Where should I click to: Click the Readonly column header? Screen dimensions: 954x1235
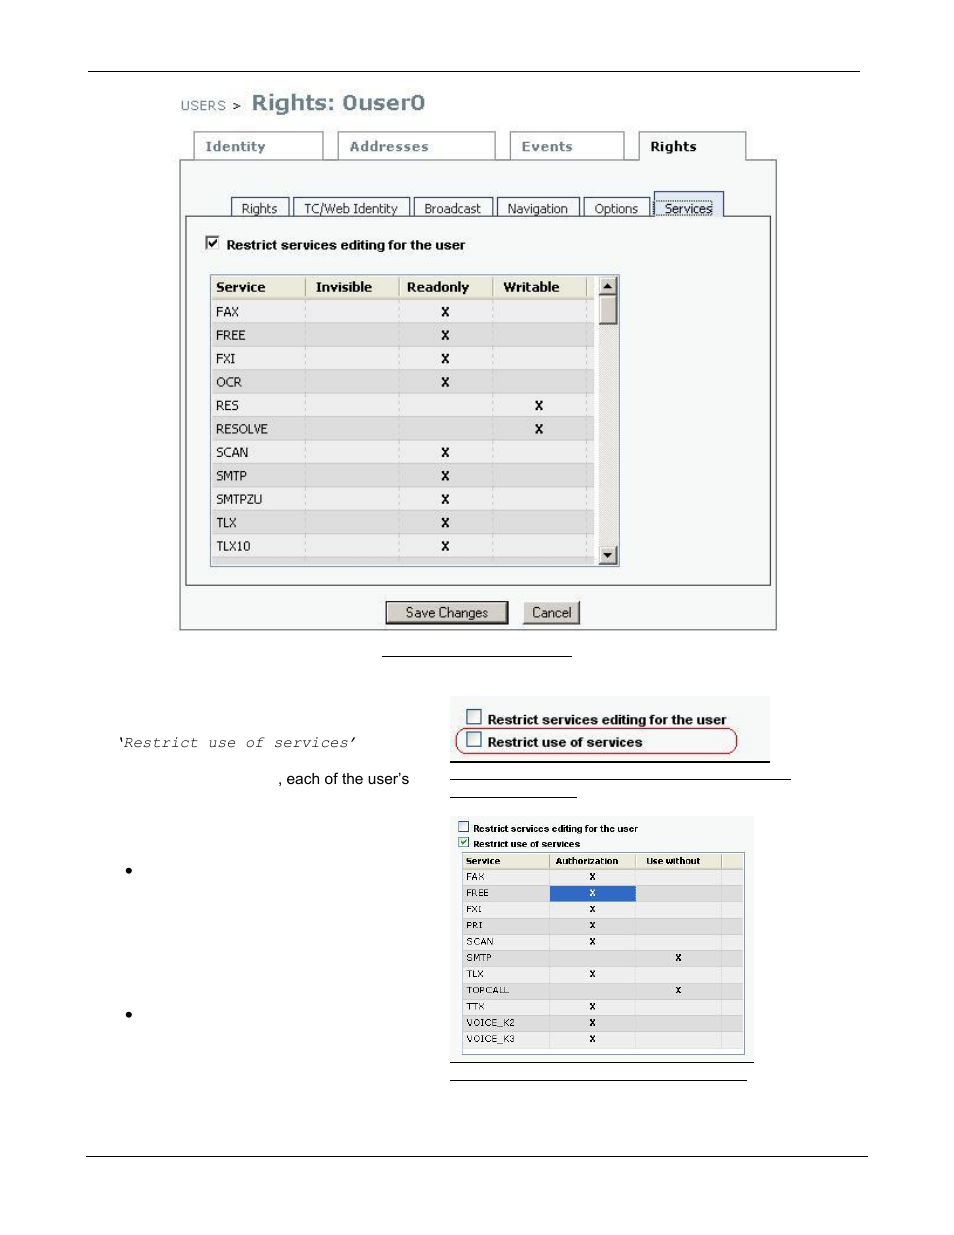(445, 287)
